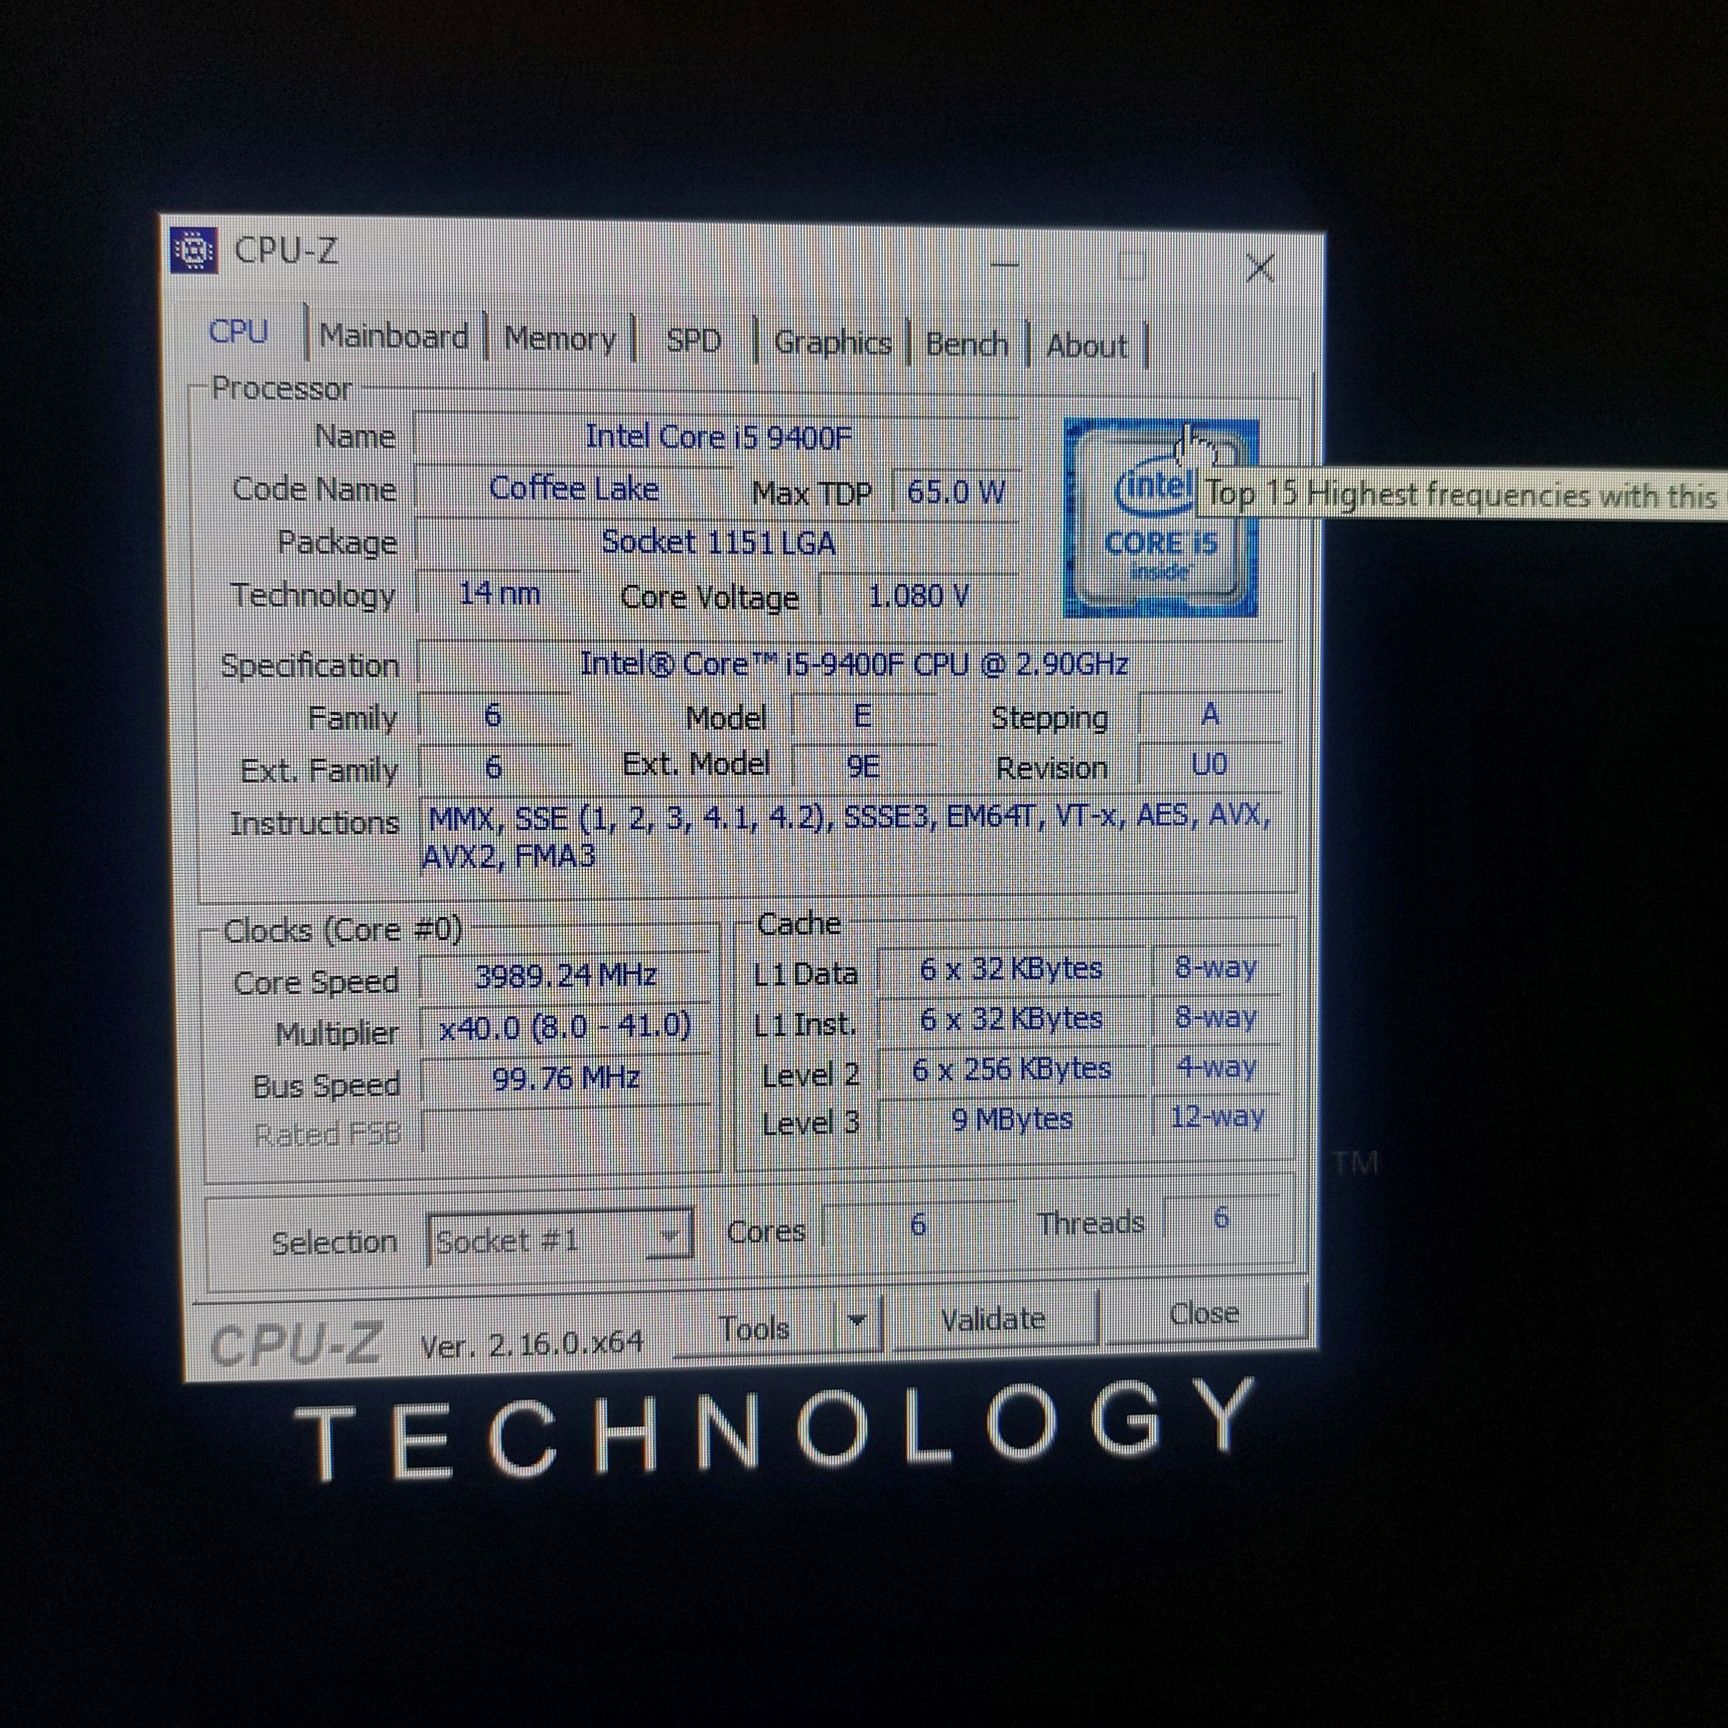
Task: Click the 'Coffee Lake' code name value
Action: coord(574,488)
